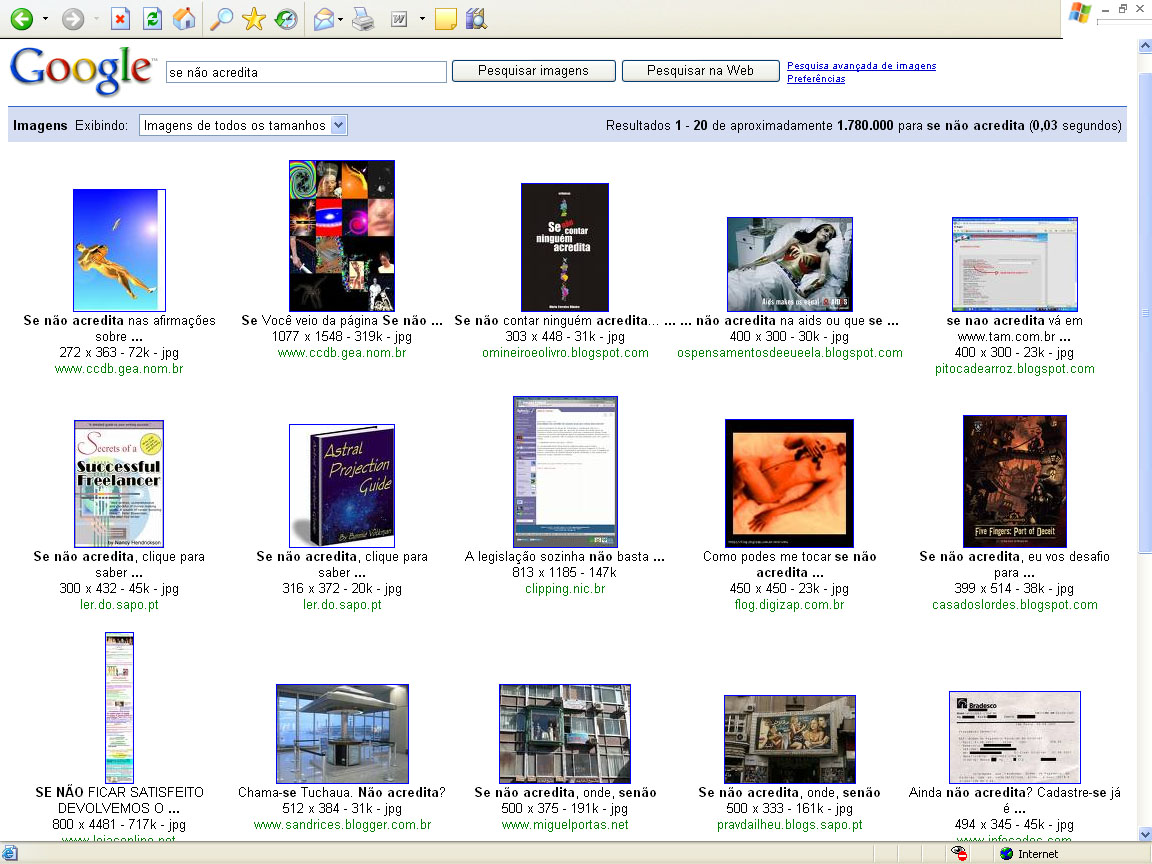The width and height of the screenshot is (1152, 864).
Task: Open Favorites with the star icon
Action: 254,18
